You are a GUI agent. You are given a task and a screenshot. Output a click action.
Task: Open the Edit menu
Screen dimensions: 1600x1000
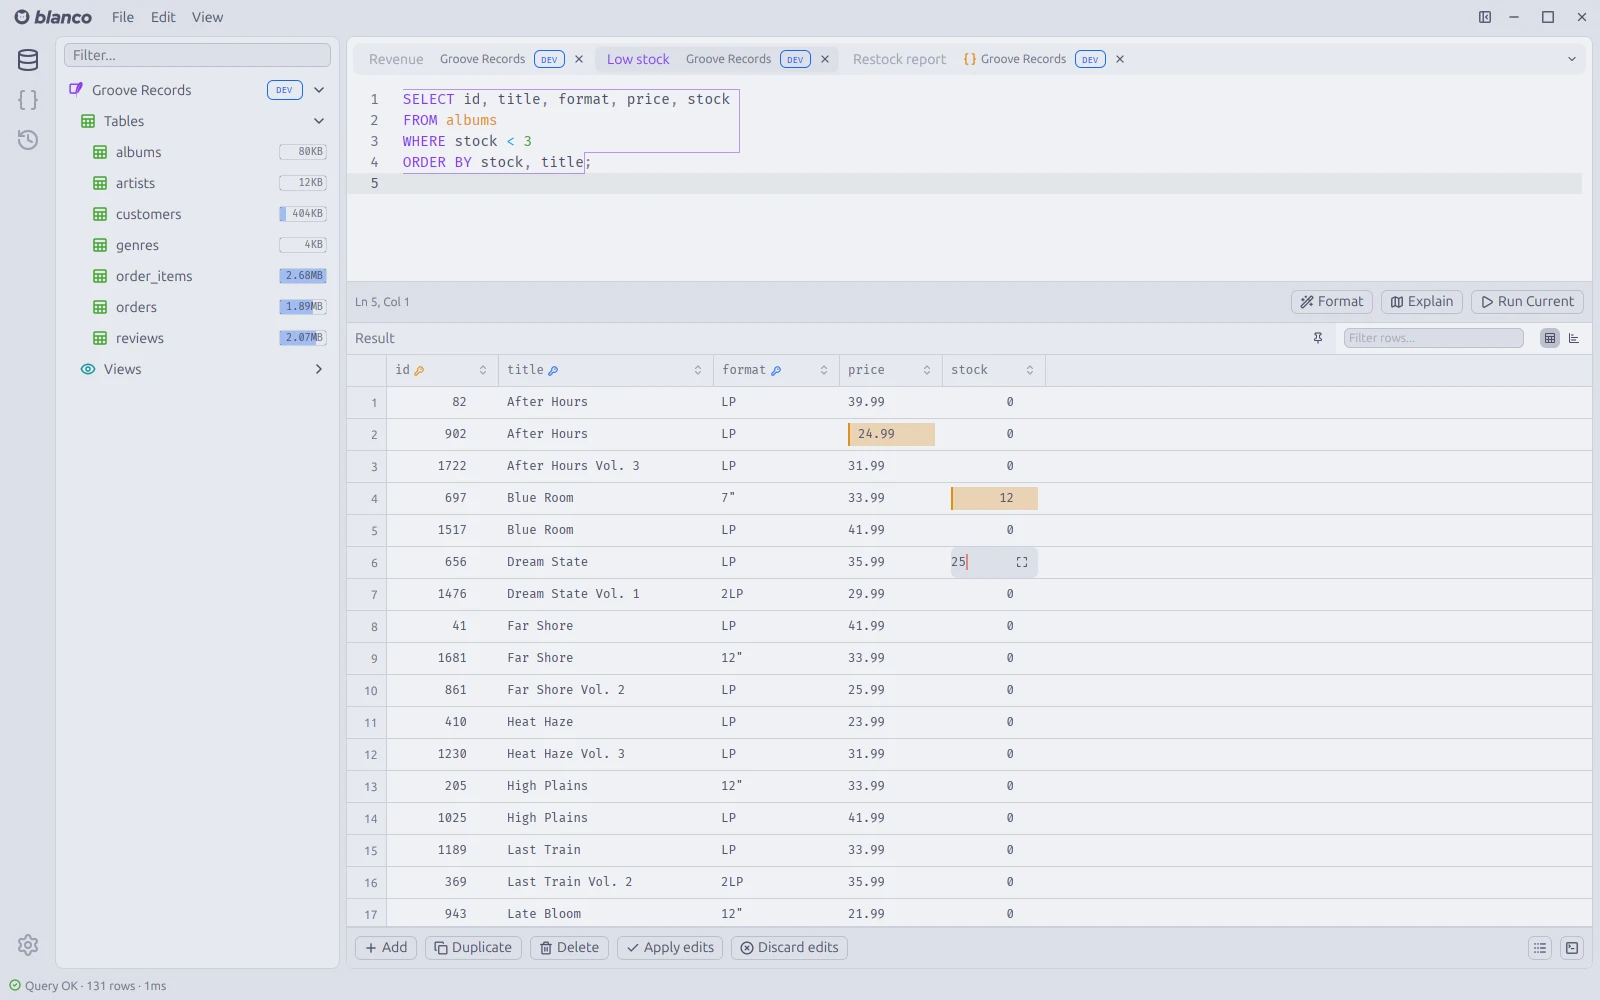(x=163, y=17)
